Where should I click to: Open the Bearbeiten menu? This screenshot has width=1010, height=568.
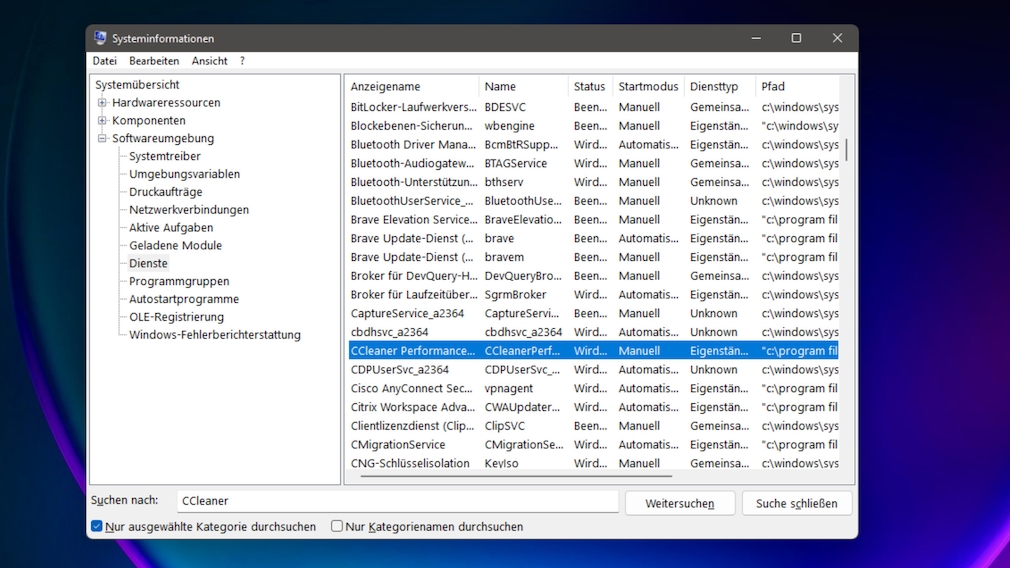pos(154,61)
